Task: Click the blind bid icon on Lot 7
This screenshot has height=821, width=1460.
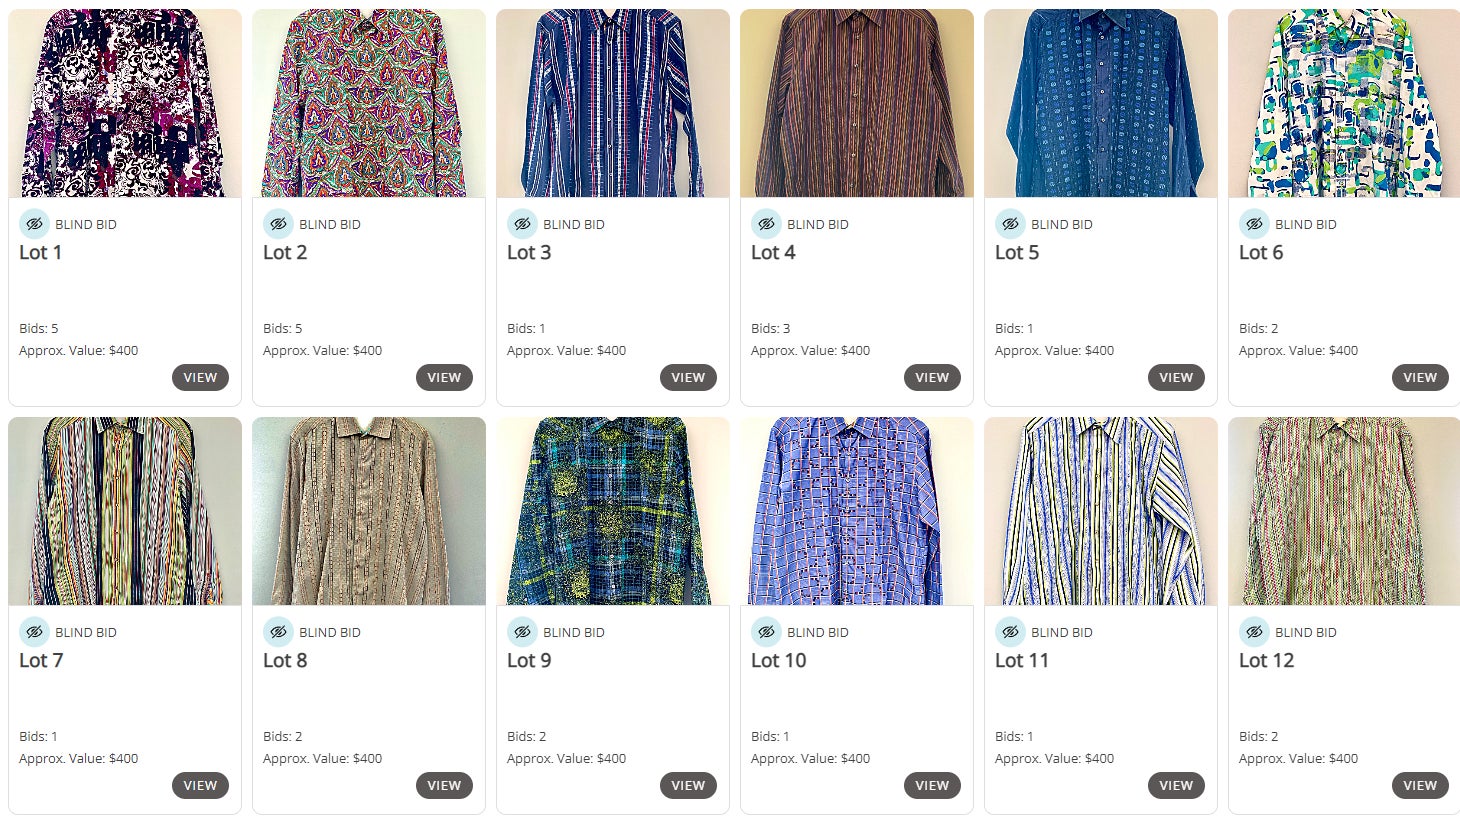Action: coord(34,632)
